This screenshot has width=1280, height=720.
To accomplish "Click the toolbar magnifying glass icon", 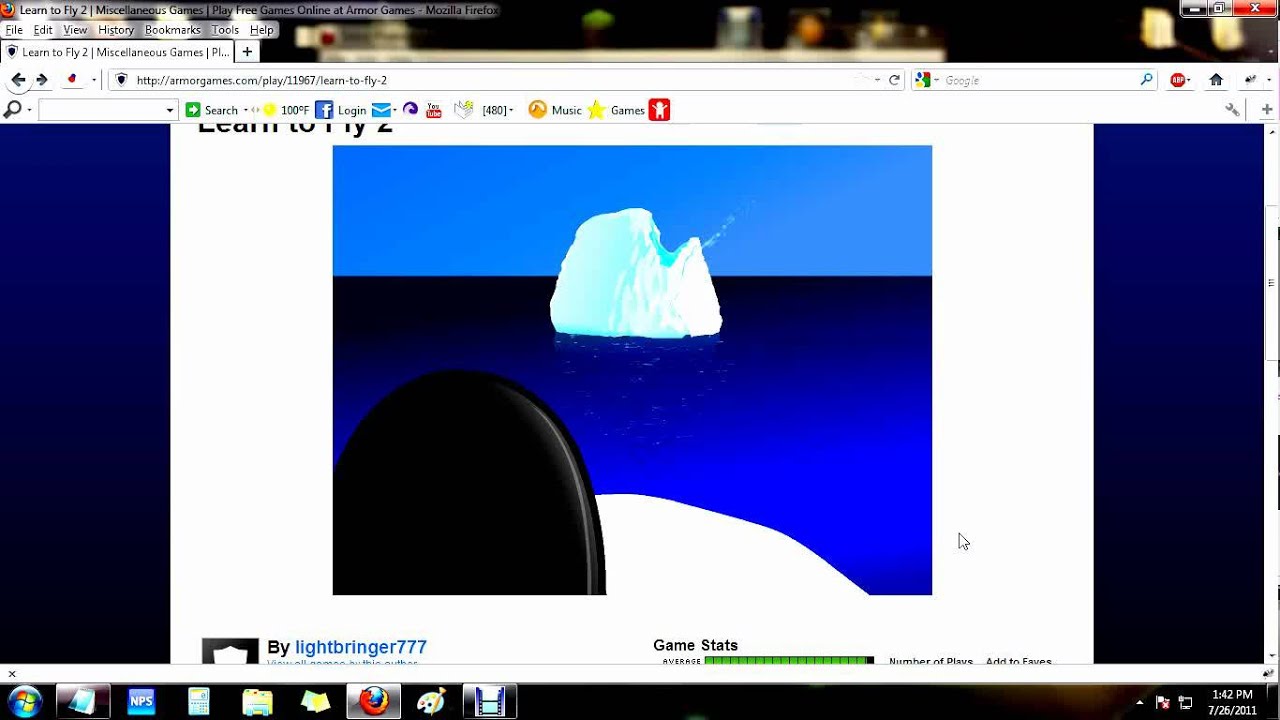I will click(x=13, y=110).
